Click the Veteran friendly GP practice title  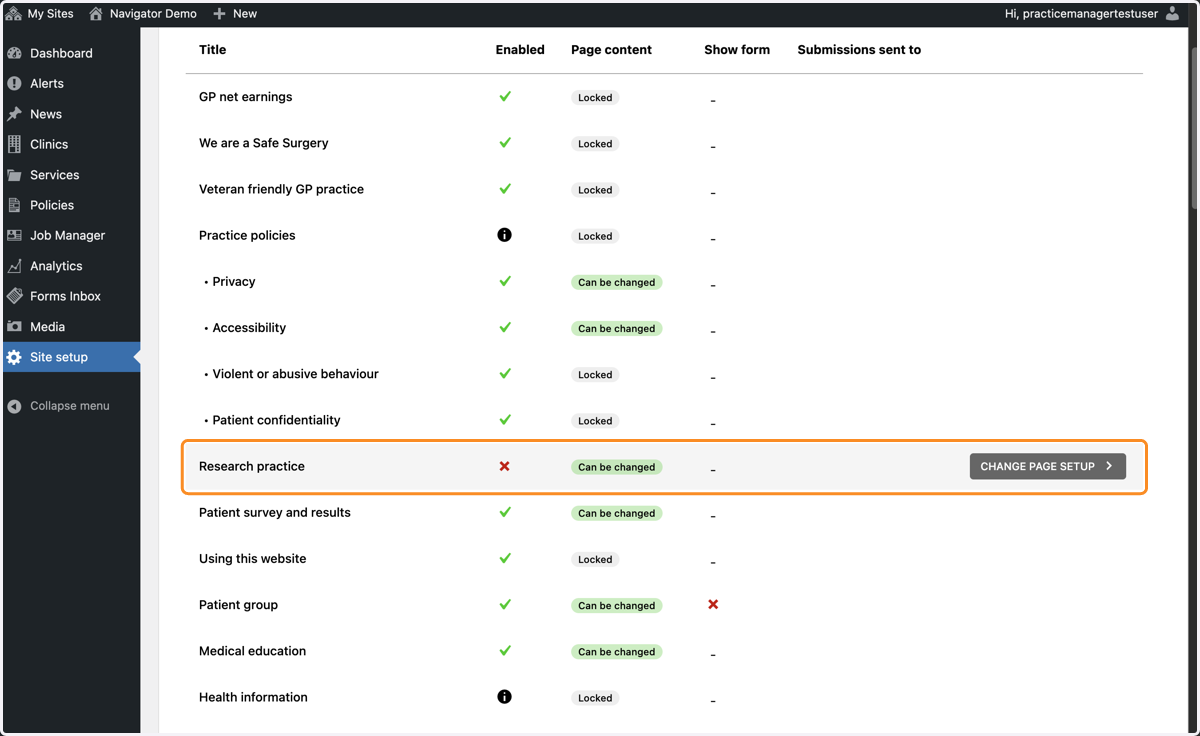point(281,189)
